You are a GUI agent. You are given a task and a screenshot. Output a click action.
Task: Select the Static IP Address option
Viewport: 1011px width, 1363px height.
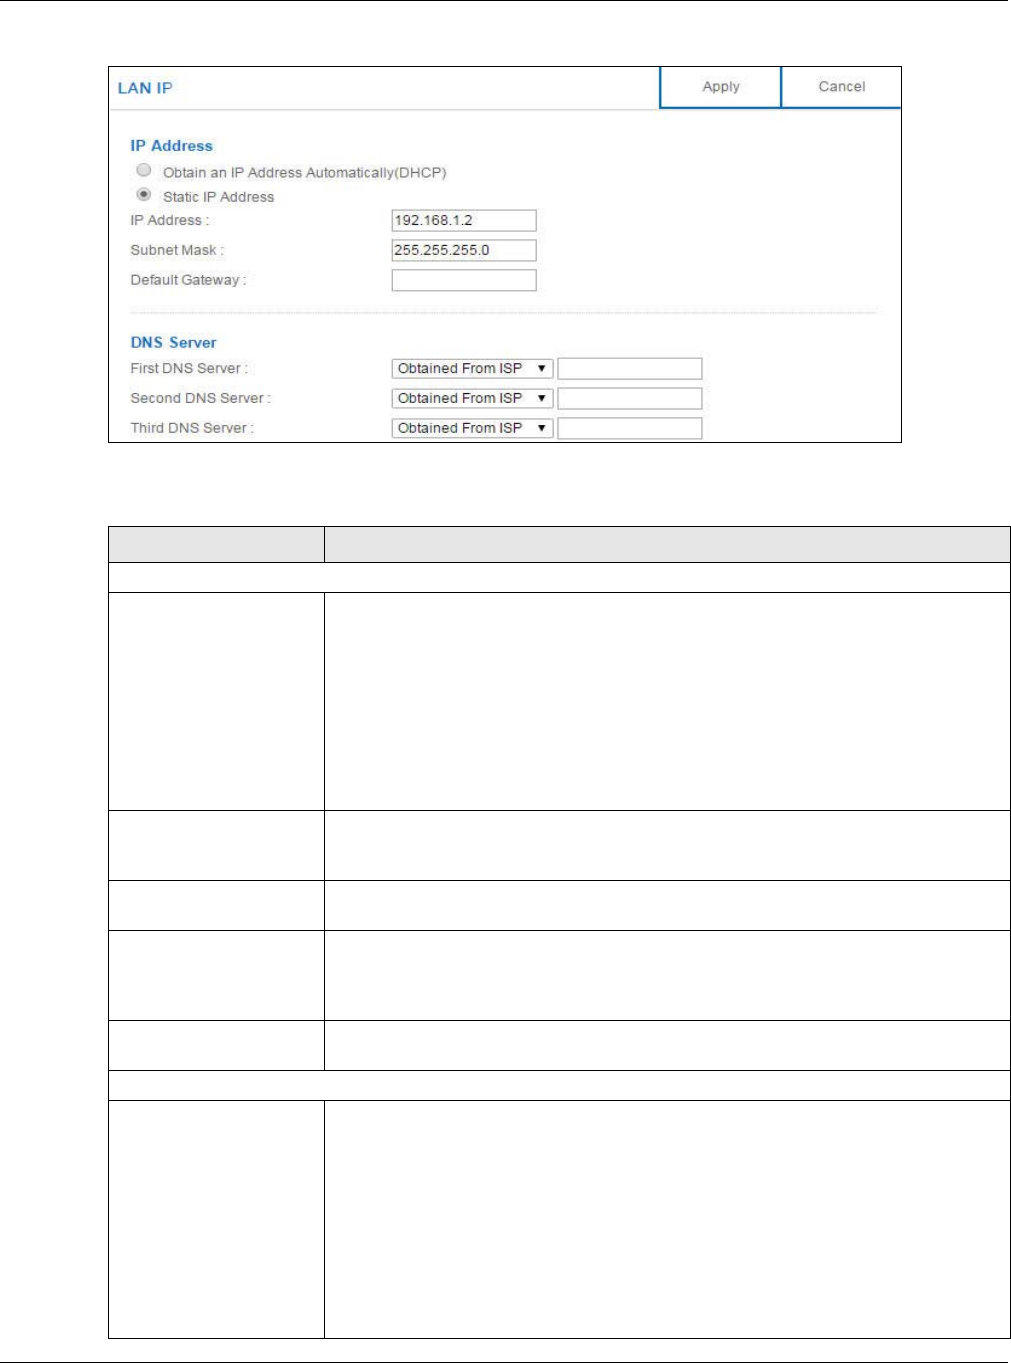(144, 195)
